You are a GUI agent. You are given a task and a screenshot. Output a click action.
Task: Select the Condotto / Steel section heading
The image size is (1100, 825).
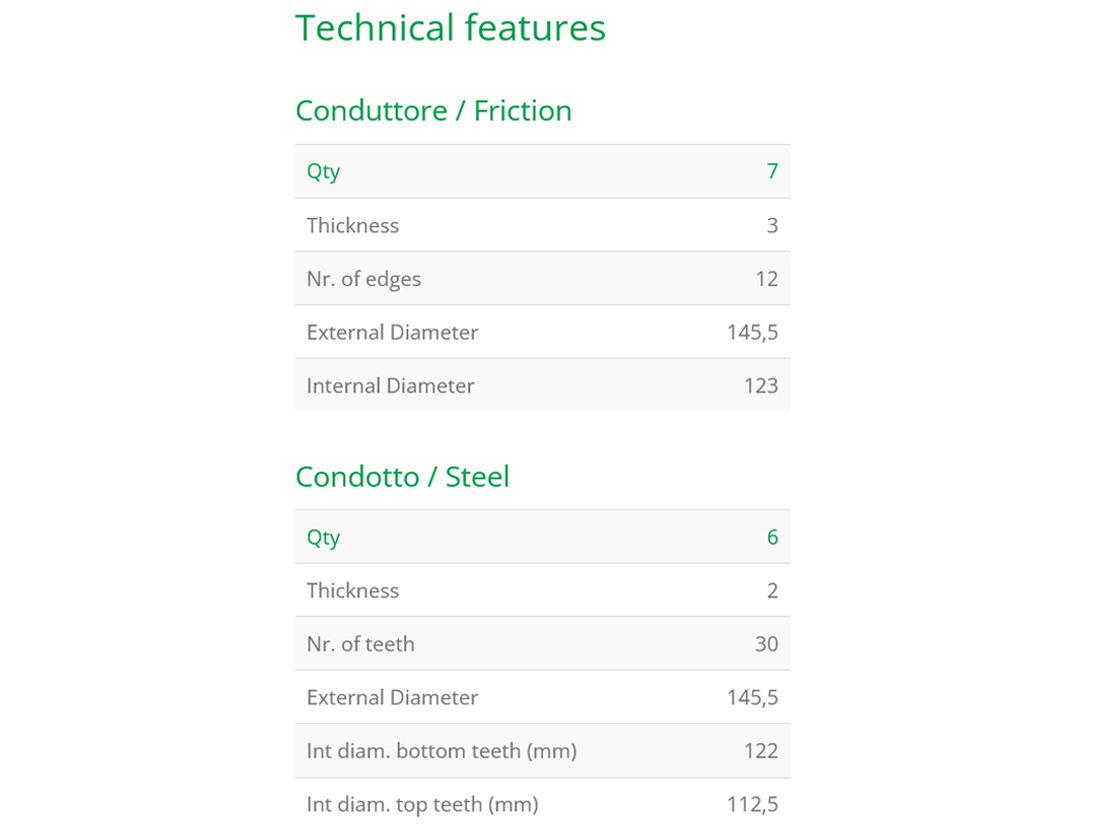pyautogui.click(x=403, y=477)
